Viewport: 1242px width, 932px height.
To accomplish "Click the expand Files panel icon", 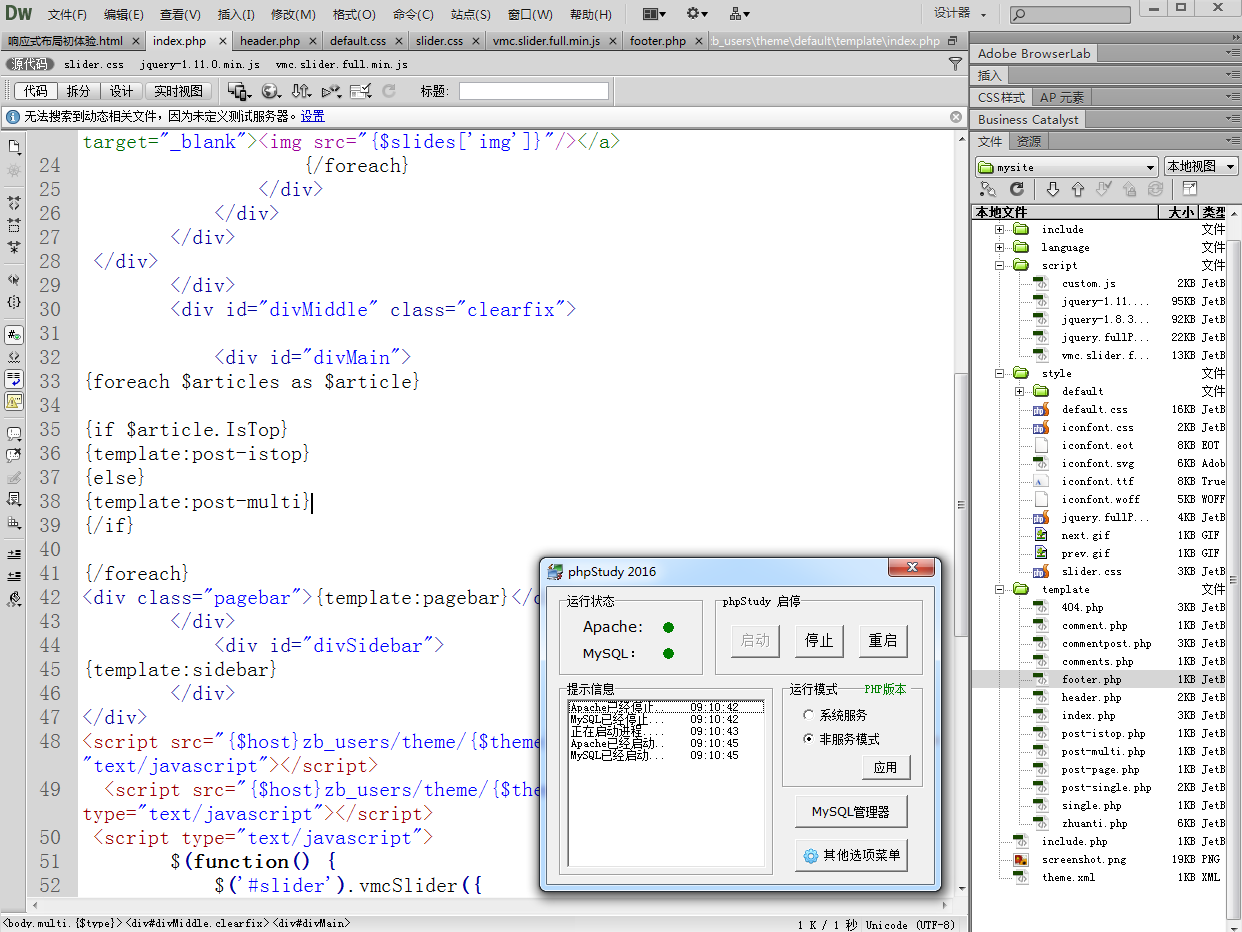I will [x=1190, y=189].
